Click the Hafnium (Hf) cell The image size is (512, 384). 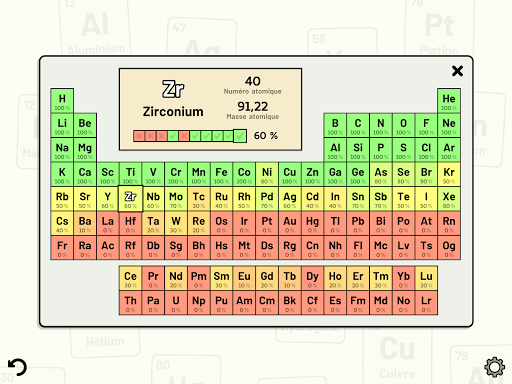coord(130,223)
